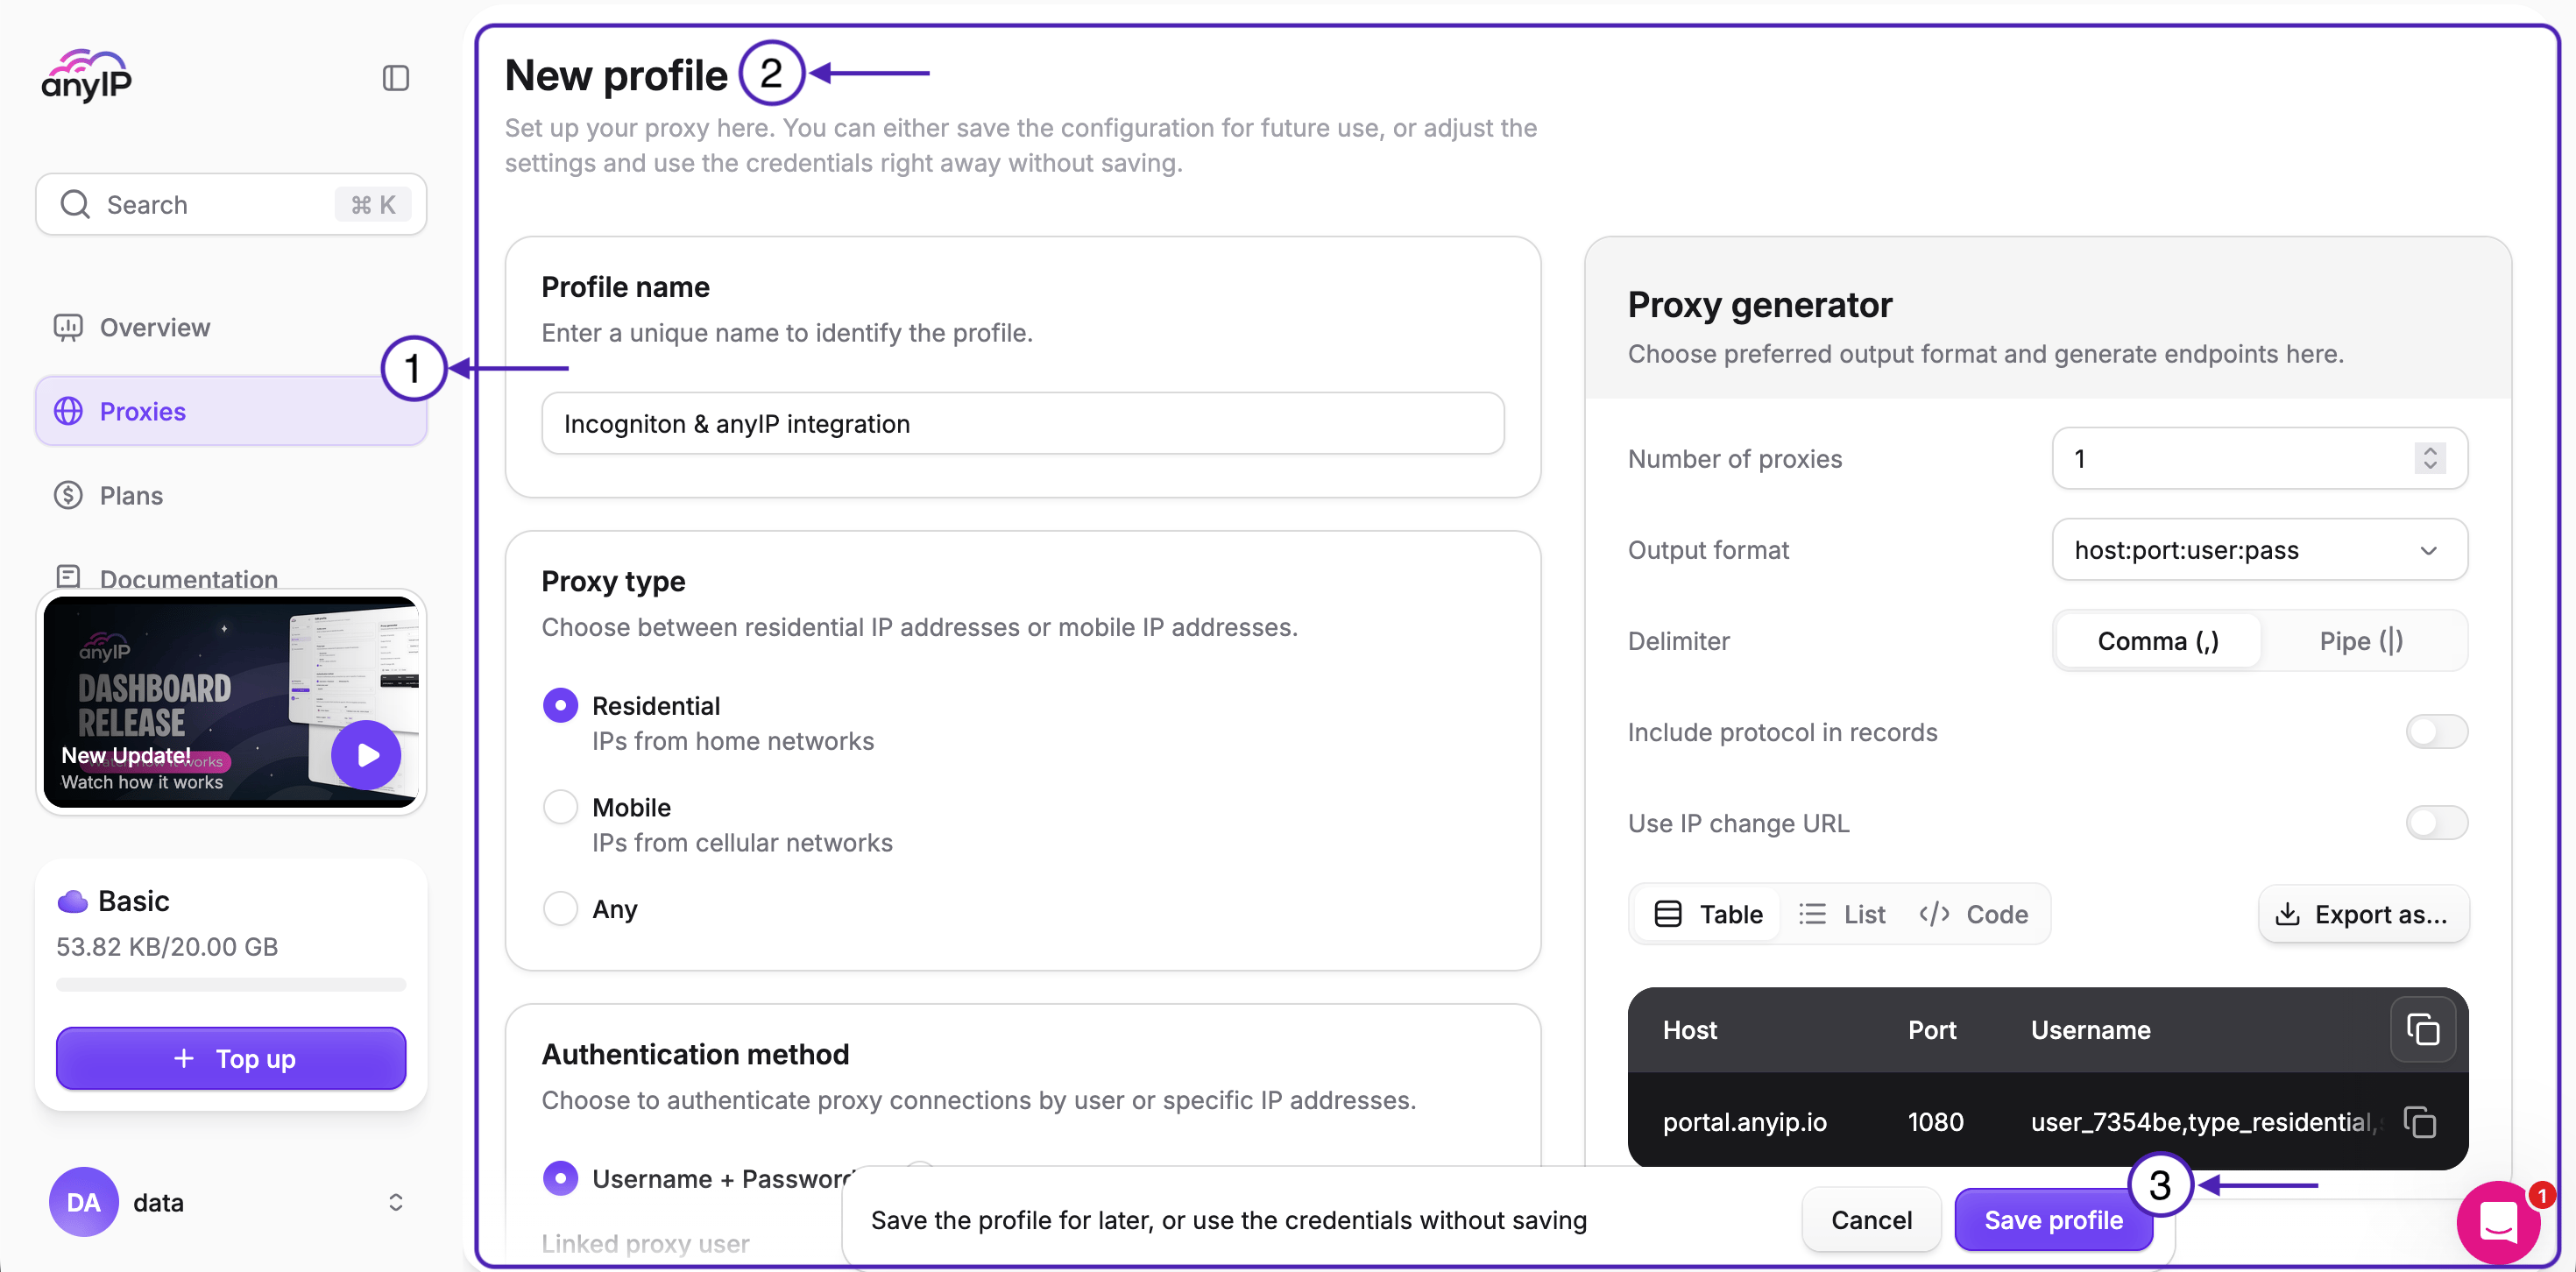2576x1272 pixels.
Task: Turn on Use IP change URL
Action: coord(2436,823)
